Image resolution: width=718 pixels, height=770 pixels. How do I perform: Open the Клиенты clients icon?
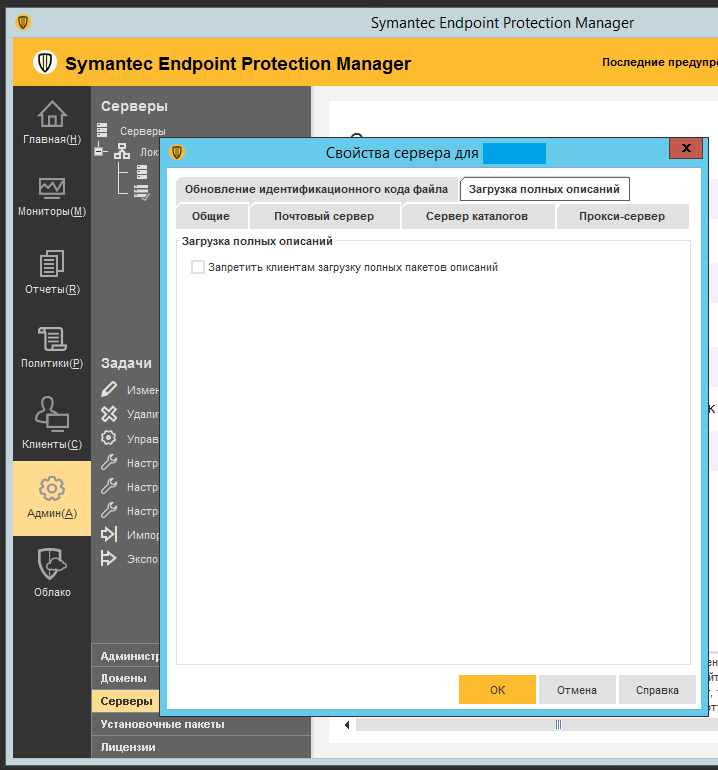(x=52, y=413)
